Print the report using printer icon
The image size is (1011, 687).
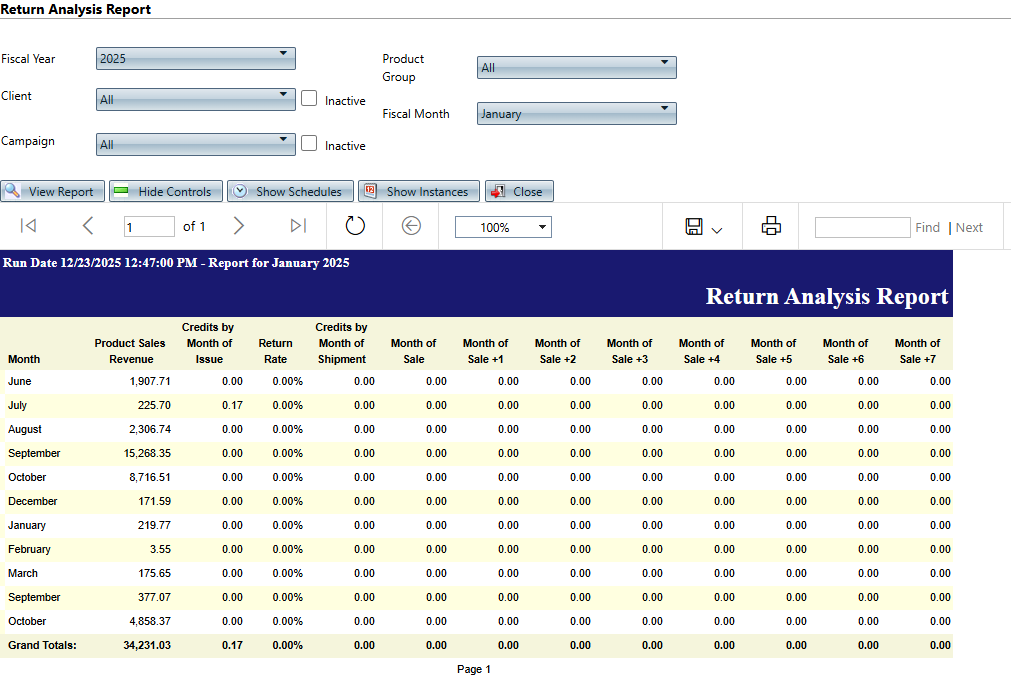771,226
